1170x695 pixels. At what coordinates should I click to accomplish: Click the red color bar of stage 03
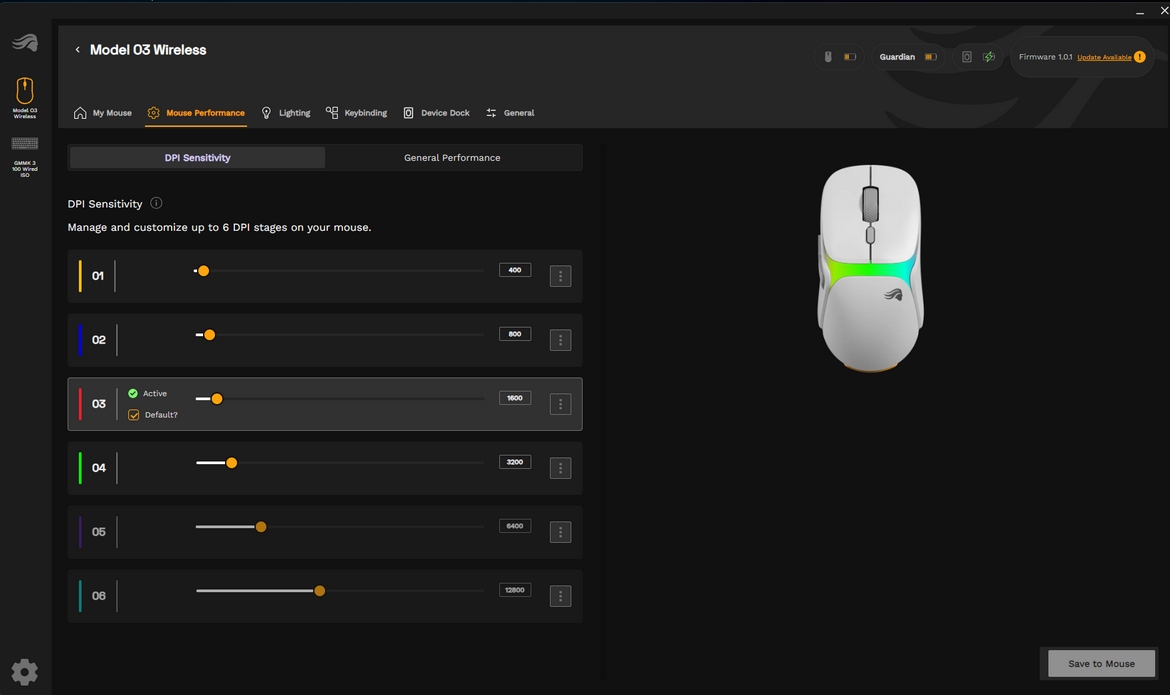coord(80,404)
